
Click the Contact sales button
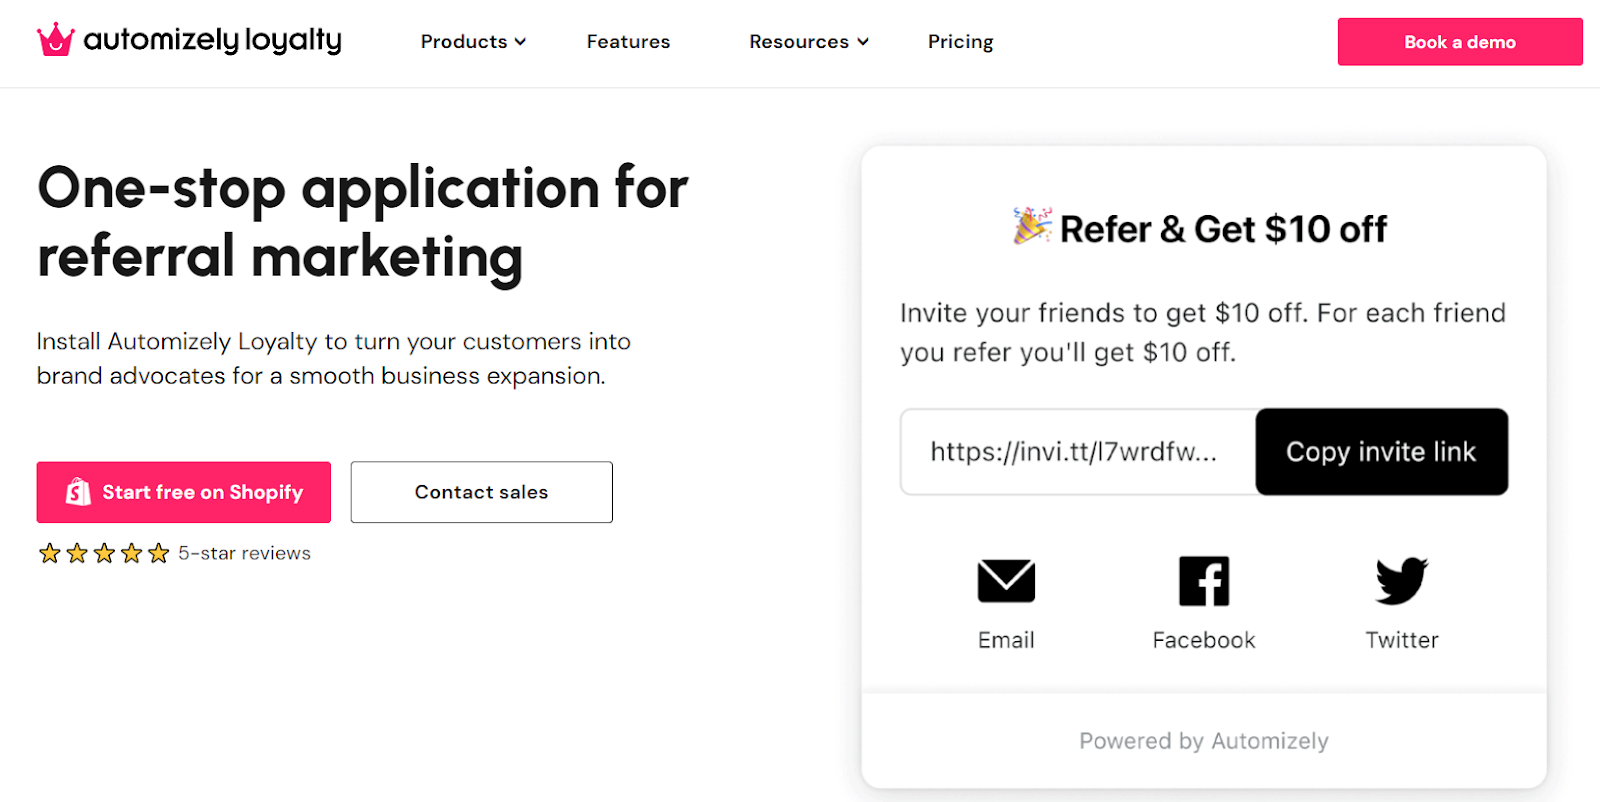point(481,492)
